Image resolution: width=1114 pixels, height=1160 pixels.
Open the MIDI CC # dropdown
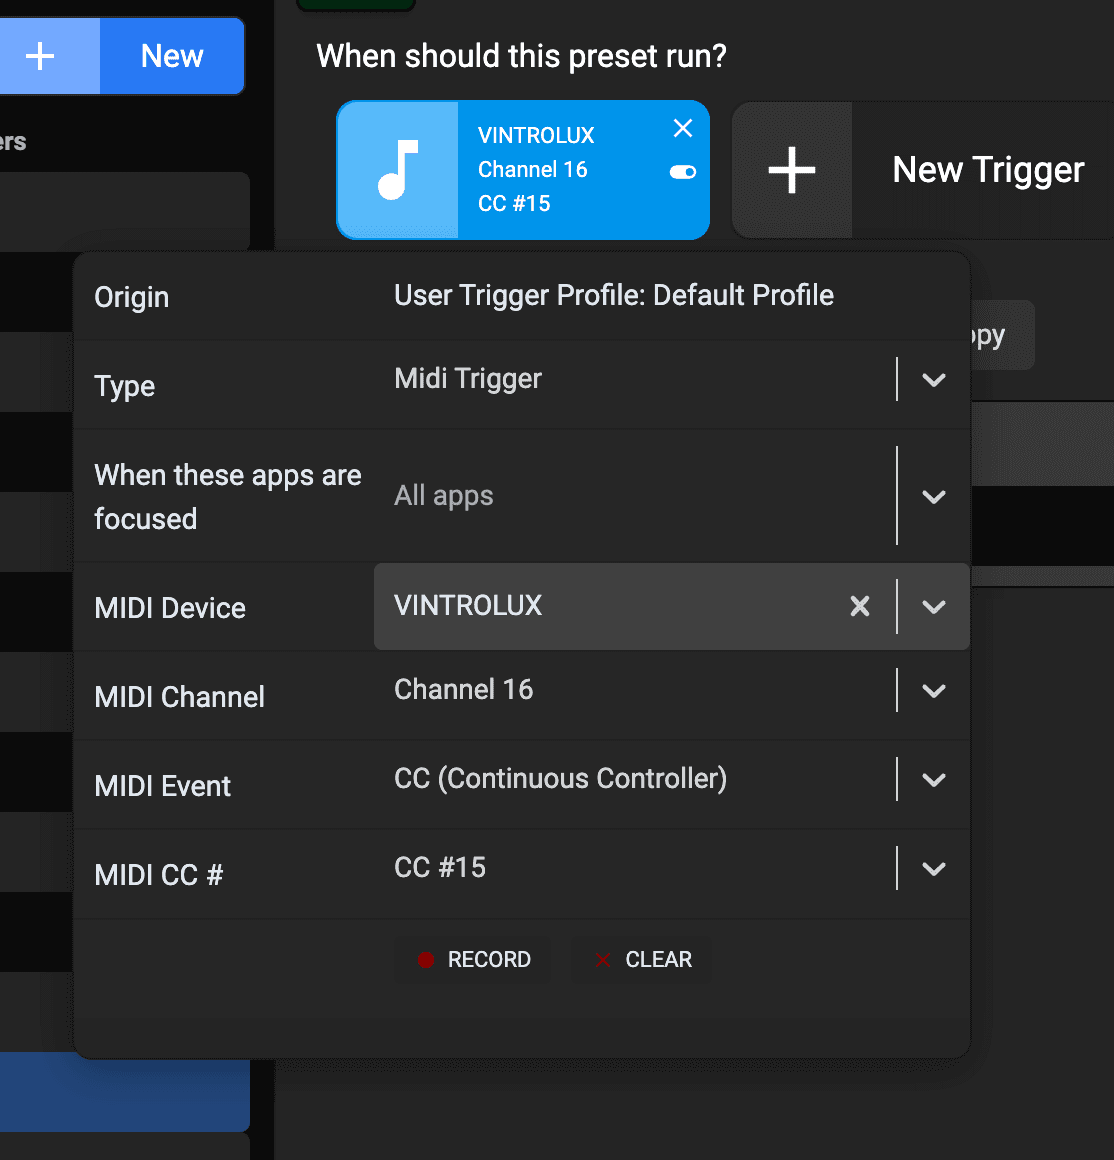933,868
